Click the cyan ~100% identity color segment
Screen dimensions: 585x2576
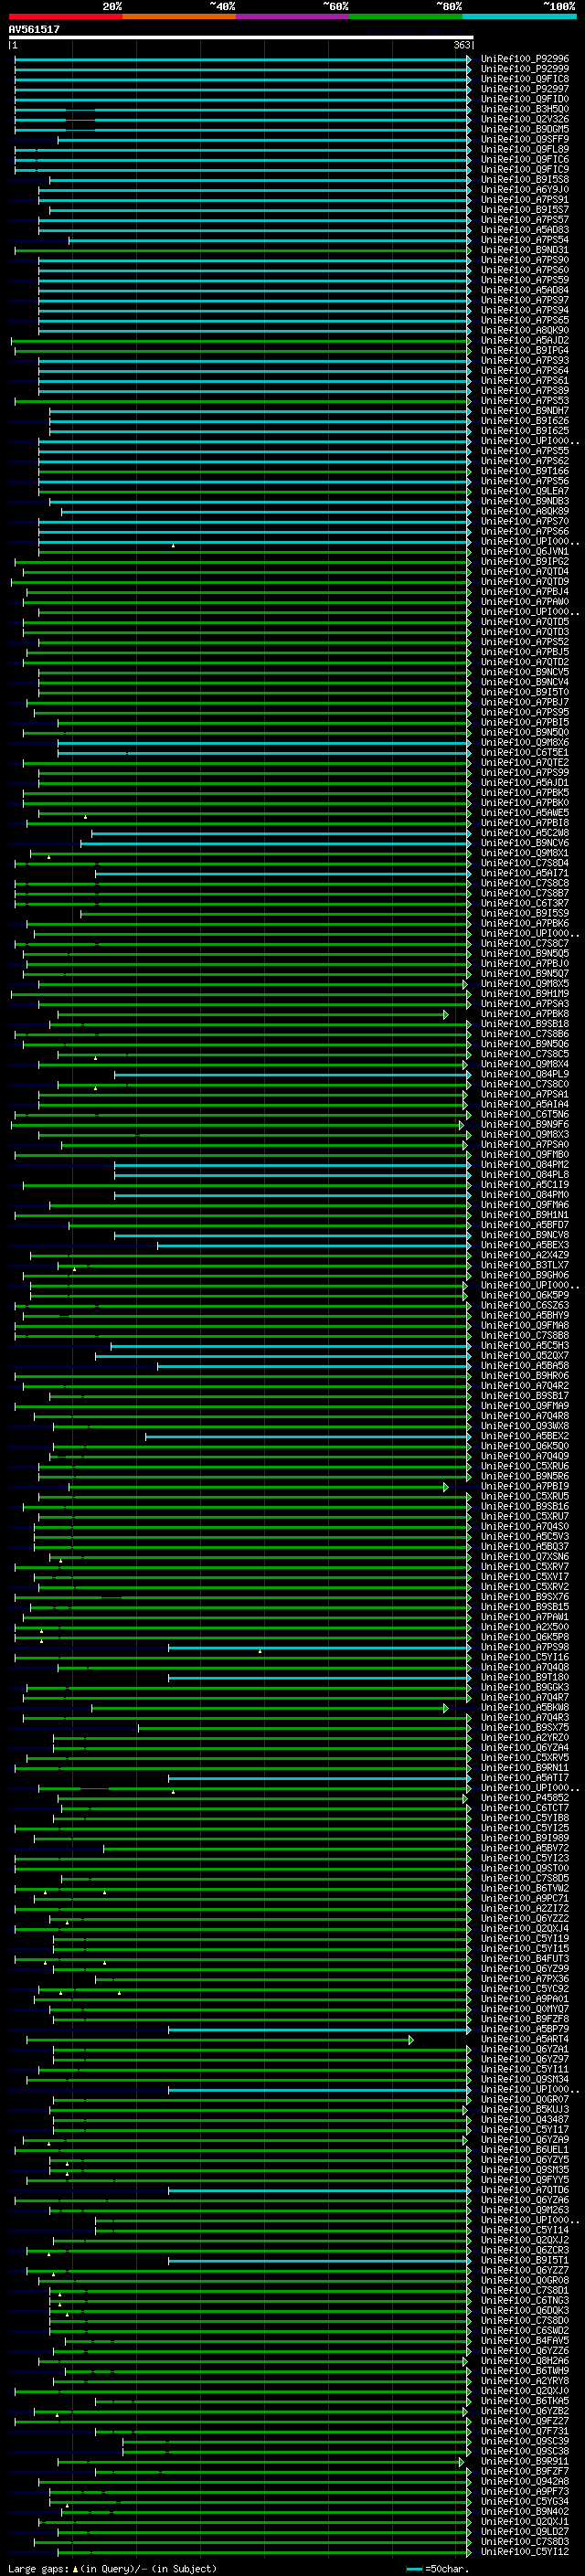[x=520, y=17]
